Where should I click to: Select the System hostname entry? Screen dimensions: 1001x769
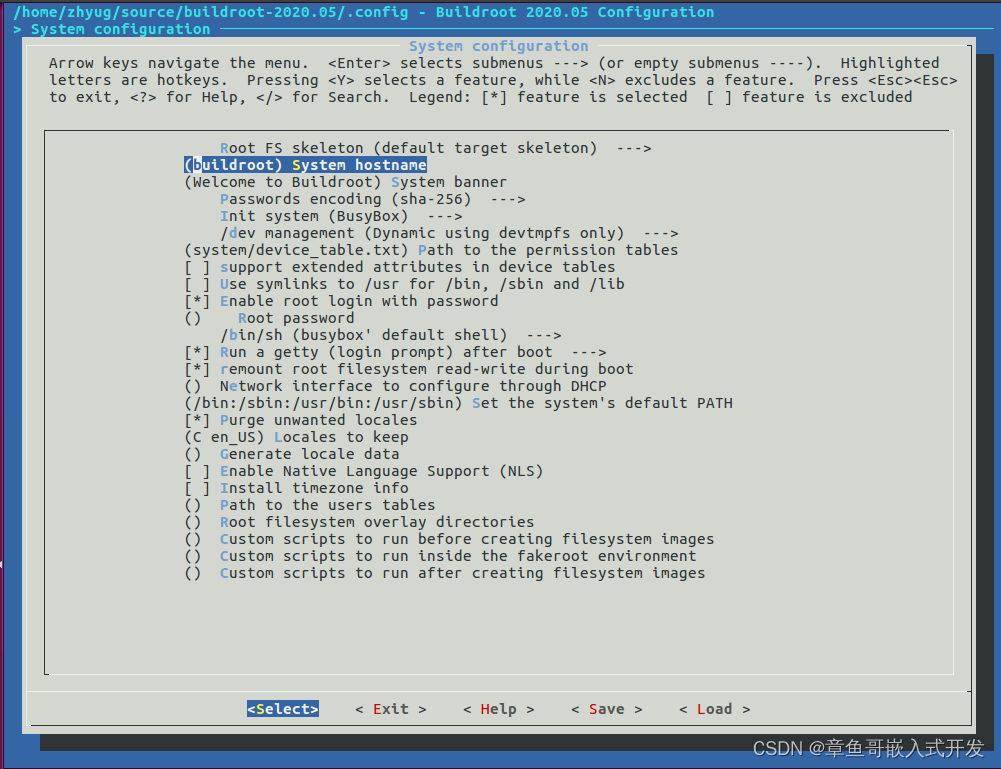pos(305,165)
